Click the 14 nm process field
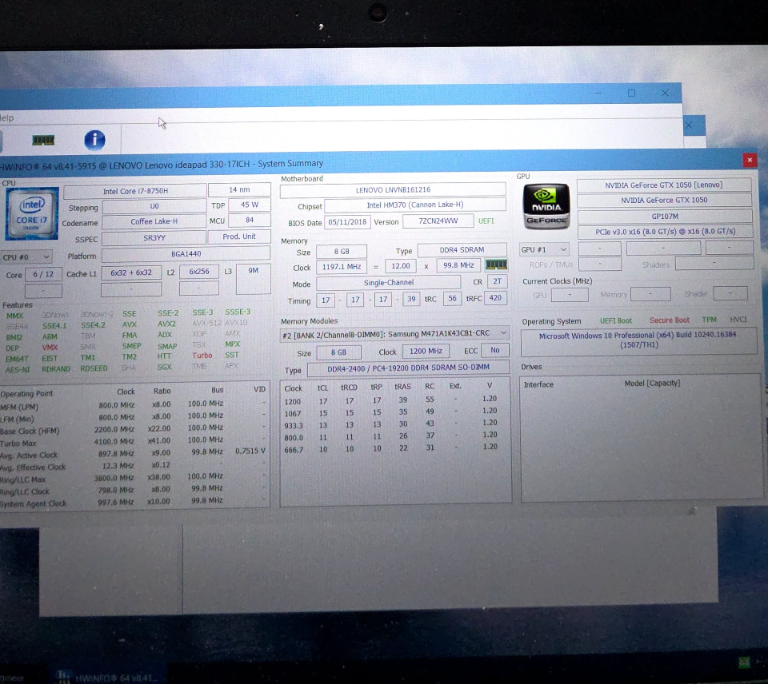The width and height of the screenshot is (768, 684). point(239,190)
